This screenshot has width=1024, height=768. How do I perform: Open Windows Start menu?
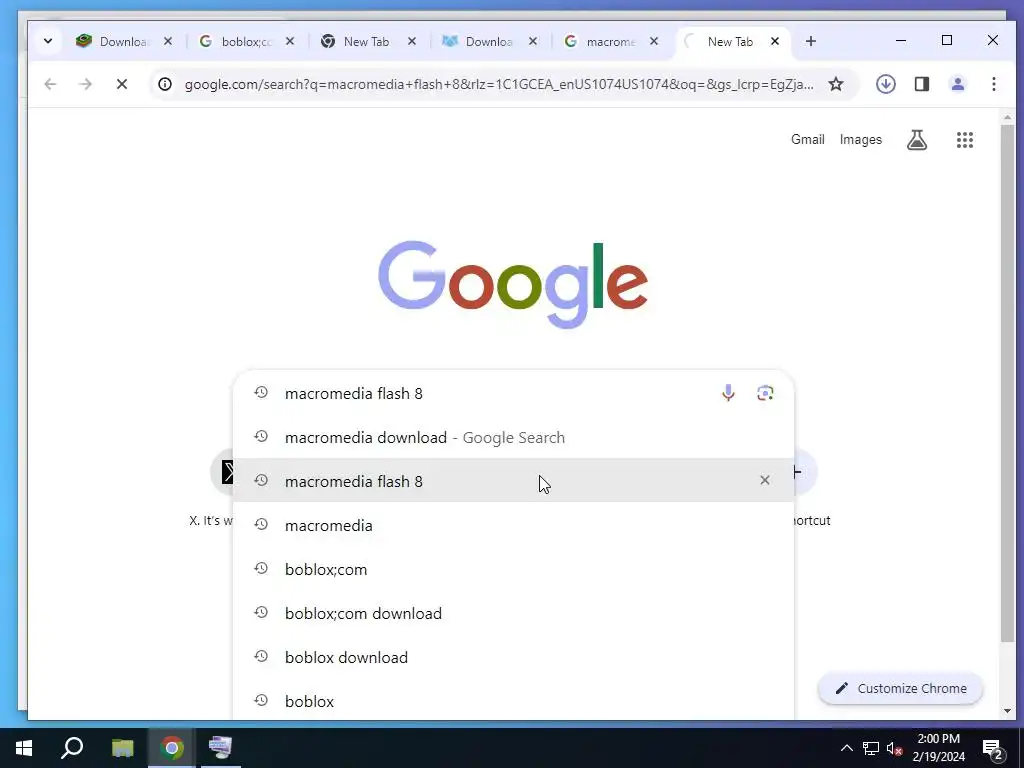[x=24, y=748]
